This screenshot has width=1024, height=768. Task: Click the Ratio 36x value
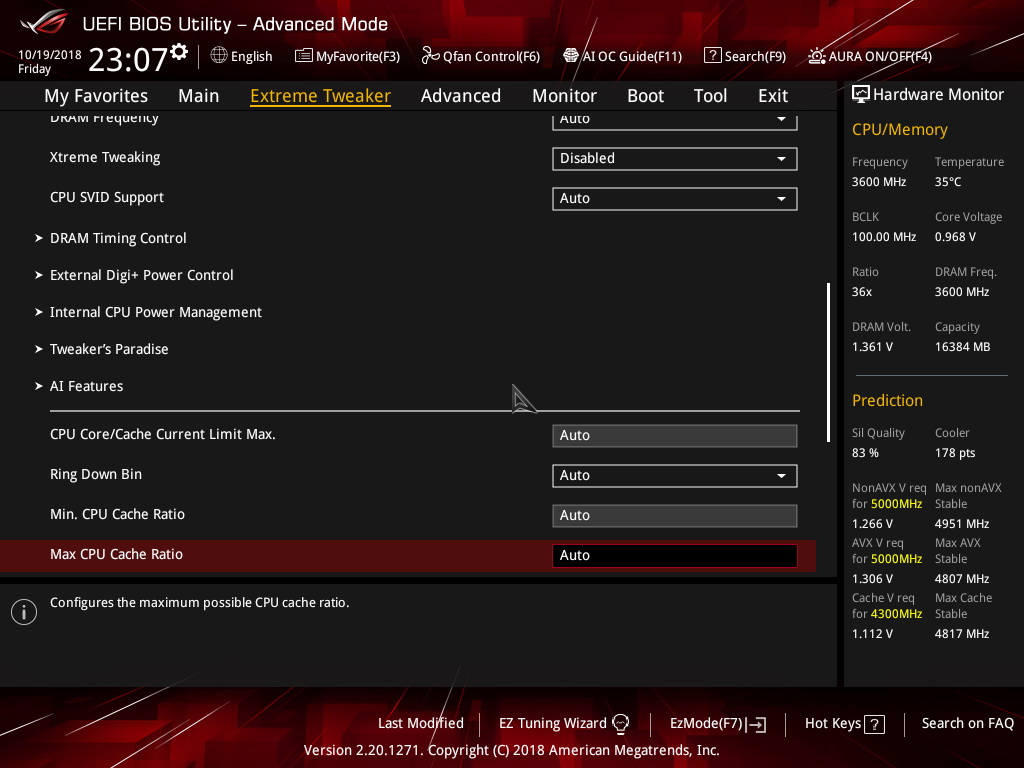[862, 292]
